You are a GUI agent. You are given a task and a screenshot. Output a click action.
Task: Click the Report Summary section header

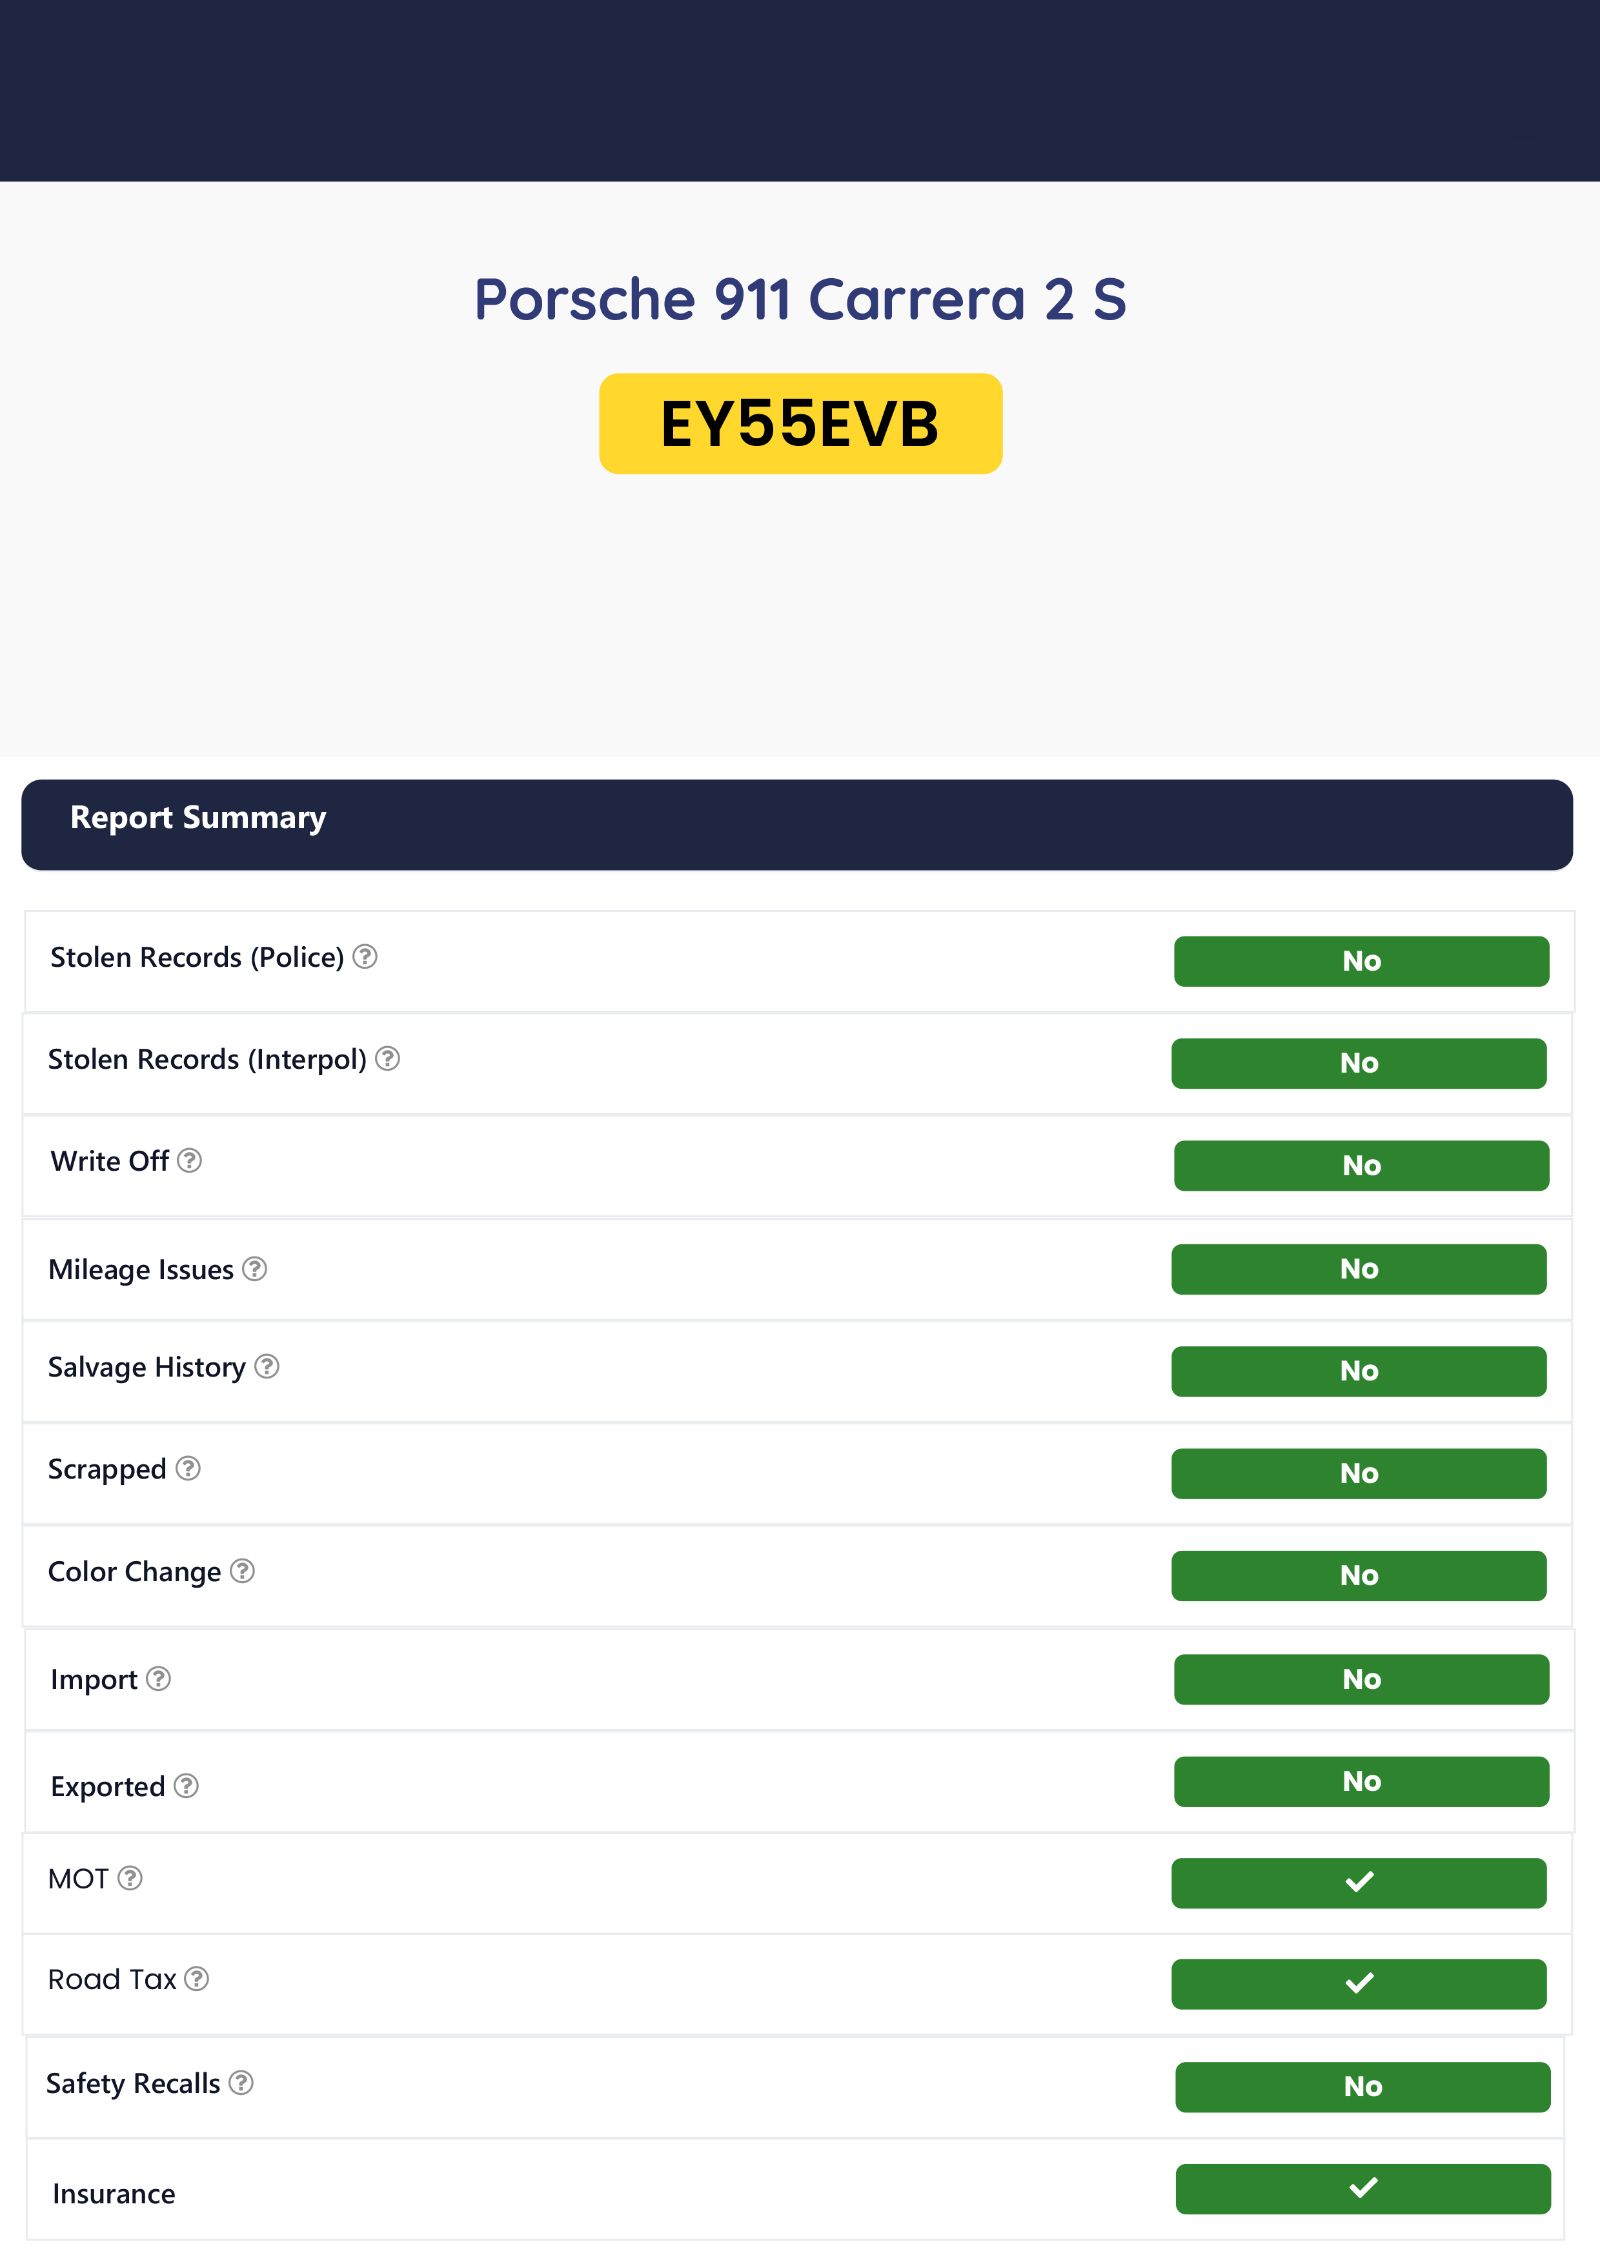tap(797, 825)
